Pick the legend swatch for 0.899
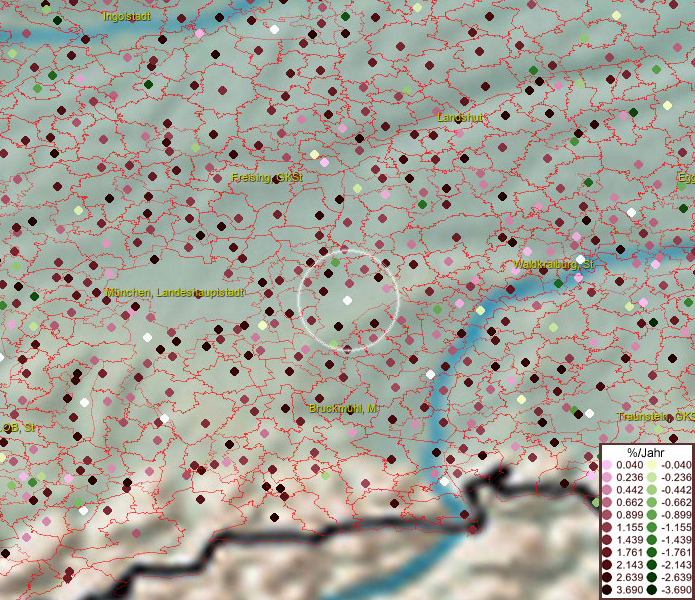Image resolution: width=695 pixels, height=600 pixels. (x=607, y=515)
